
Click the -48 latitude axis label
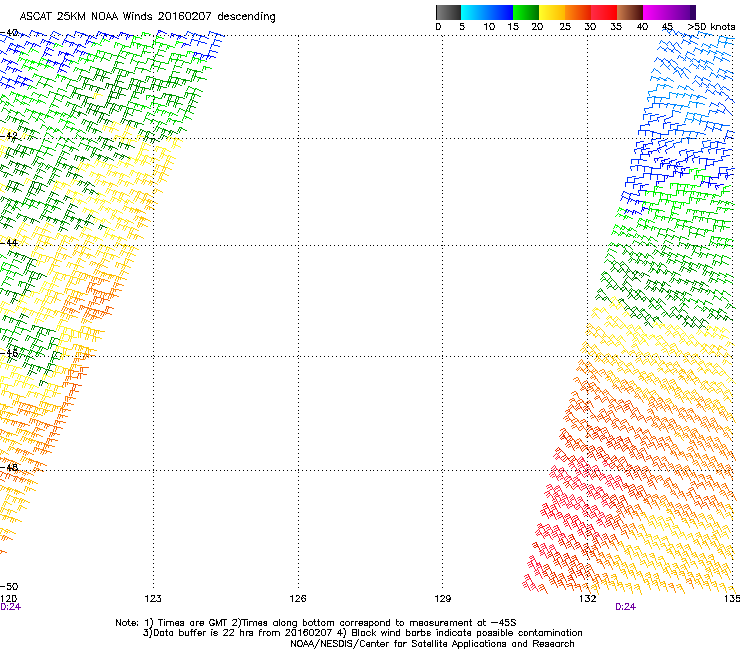(x=11, y=467)
